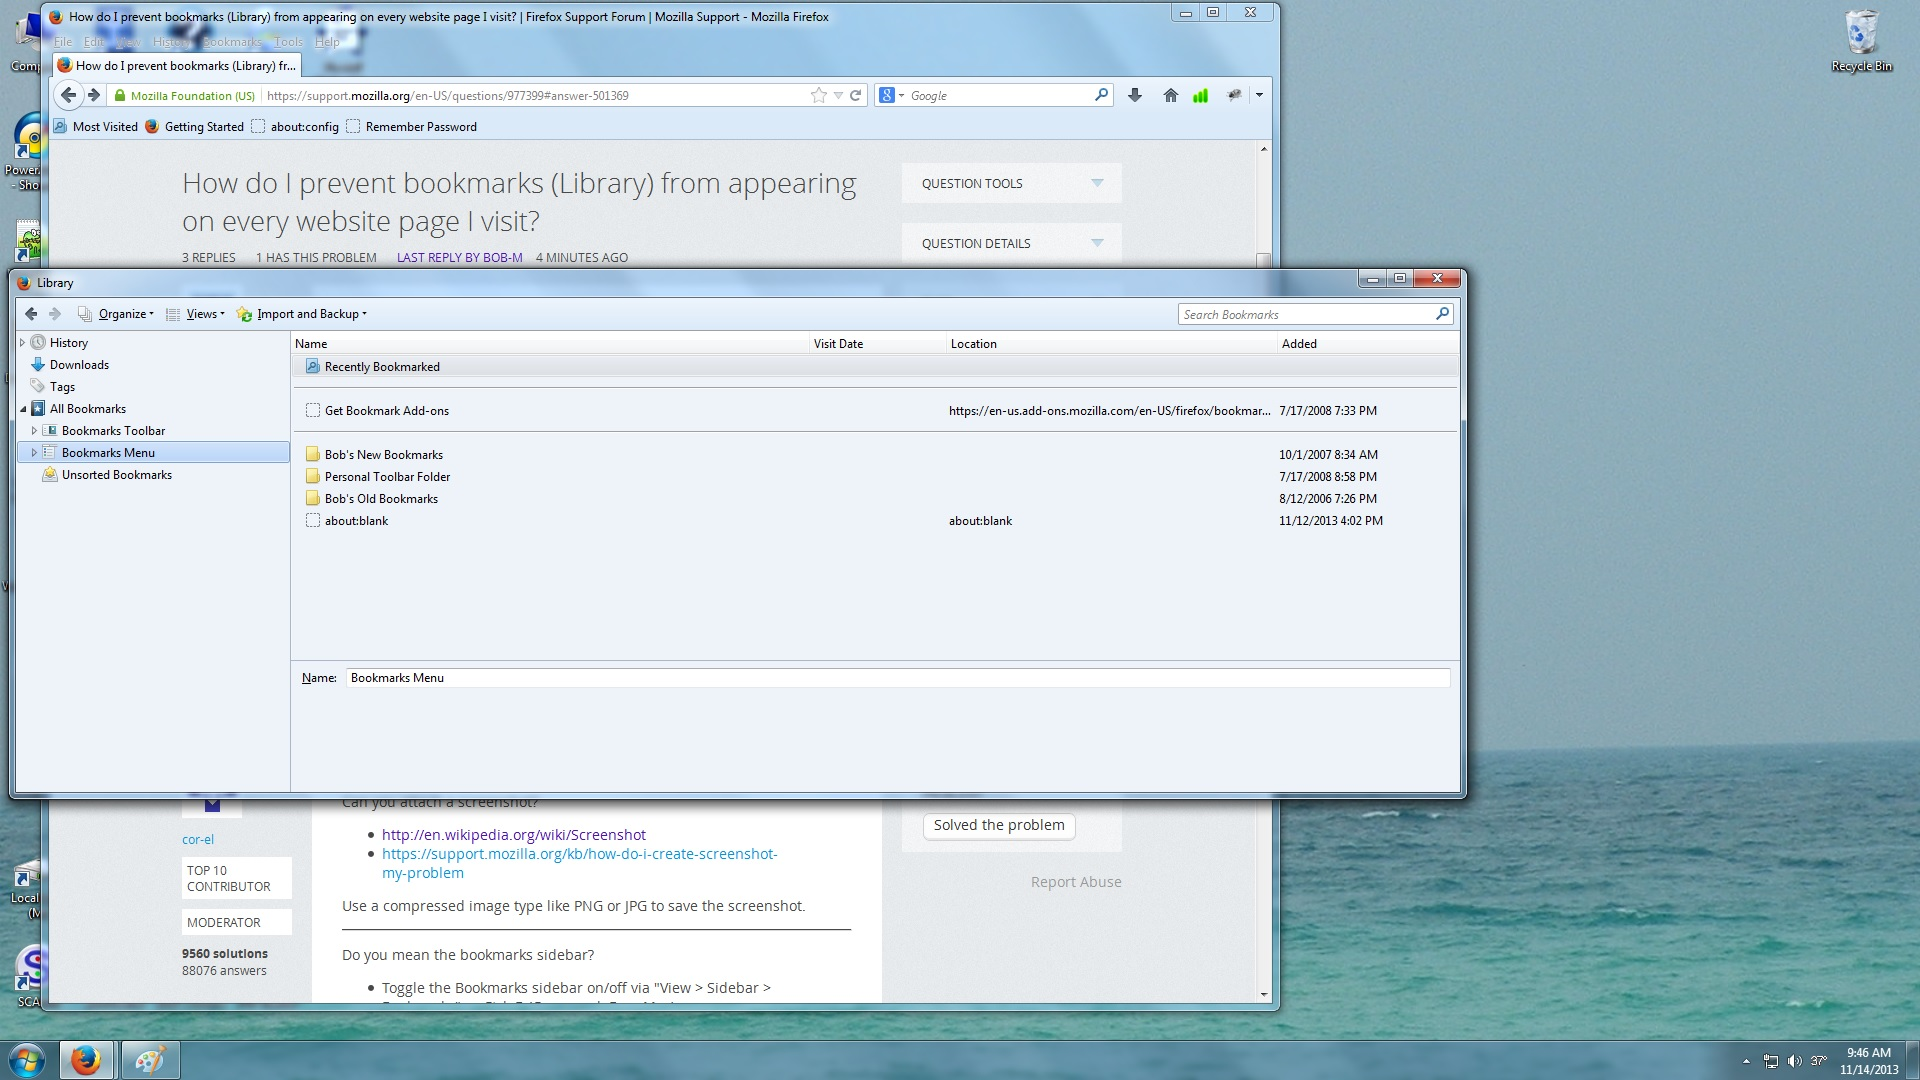Open the cor-el user profile link
The width and height of the screenshot is (1920, 1080).
point(198,840)
